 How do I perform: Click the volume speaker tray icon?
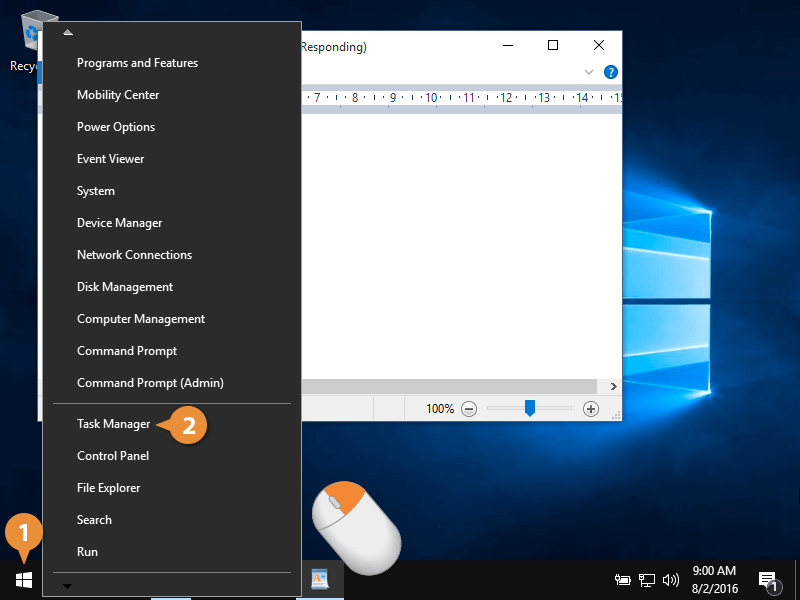pos(670,580)
